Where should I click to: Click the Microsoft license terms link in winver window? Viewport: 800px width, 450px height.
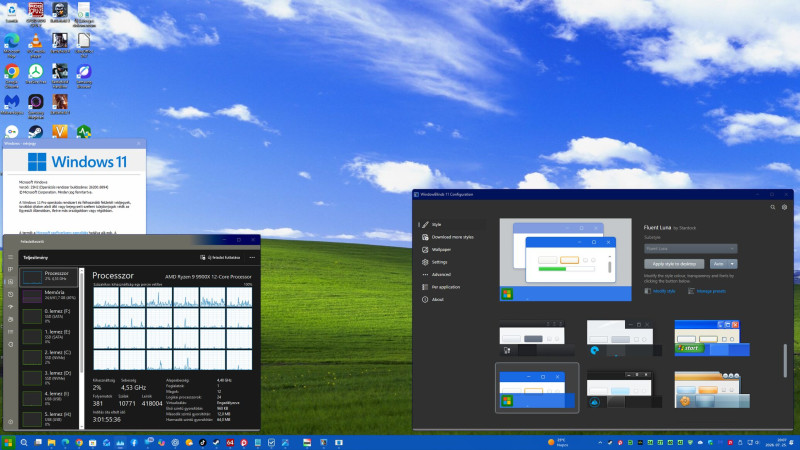62,233
